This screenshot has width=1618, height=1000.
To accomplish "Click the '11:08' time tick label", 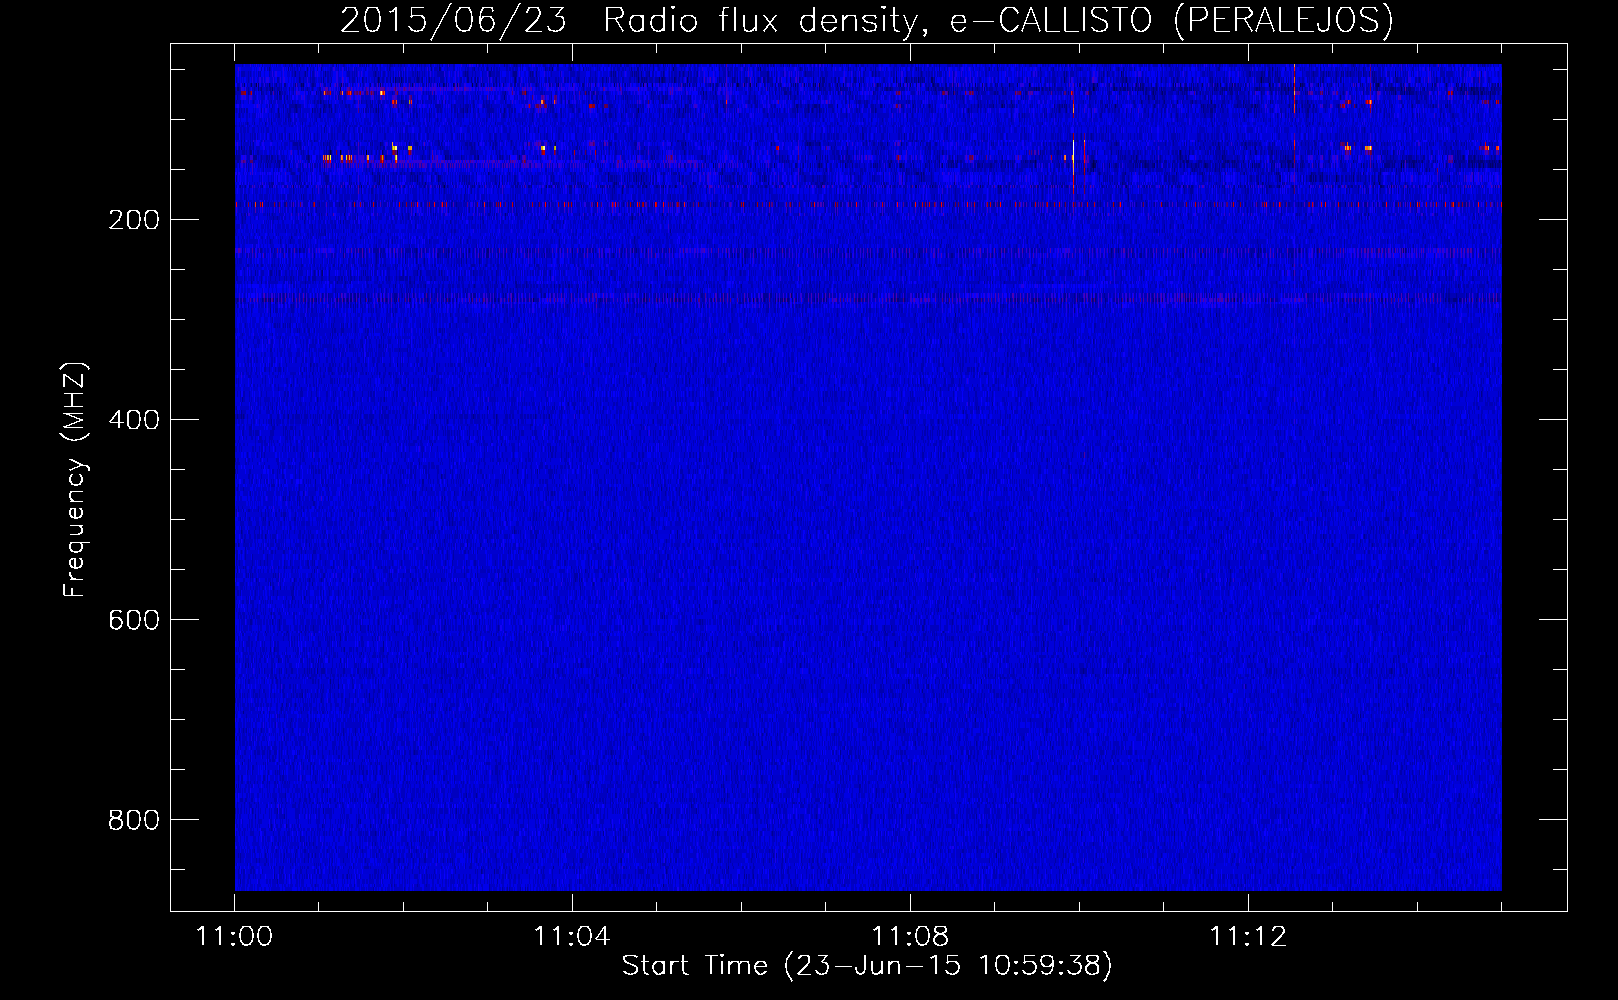I will pyautogui.click(x=910, y=937).
